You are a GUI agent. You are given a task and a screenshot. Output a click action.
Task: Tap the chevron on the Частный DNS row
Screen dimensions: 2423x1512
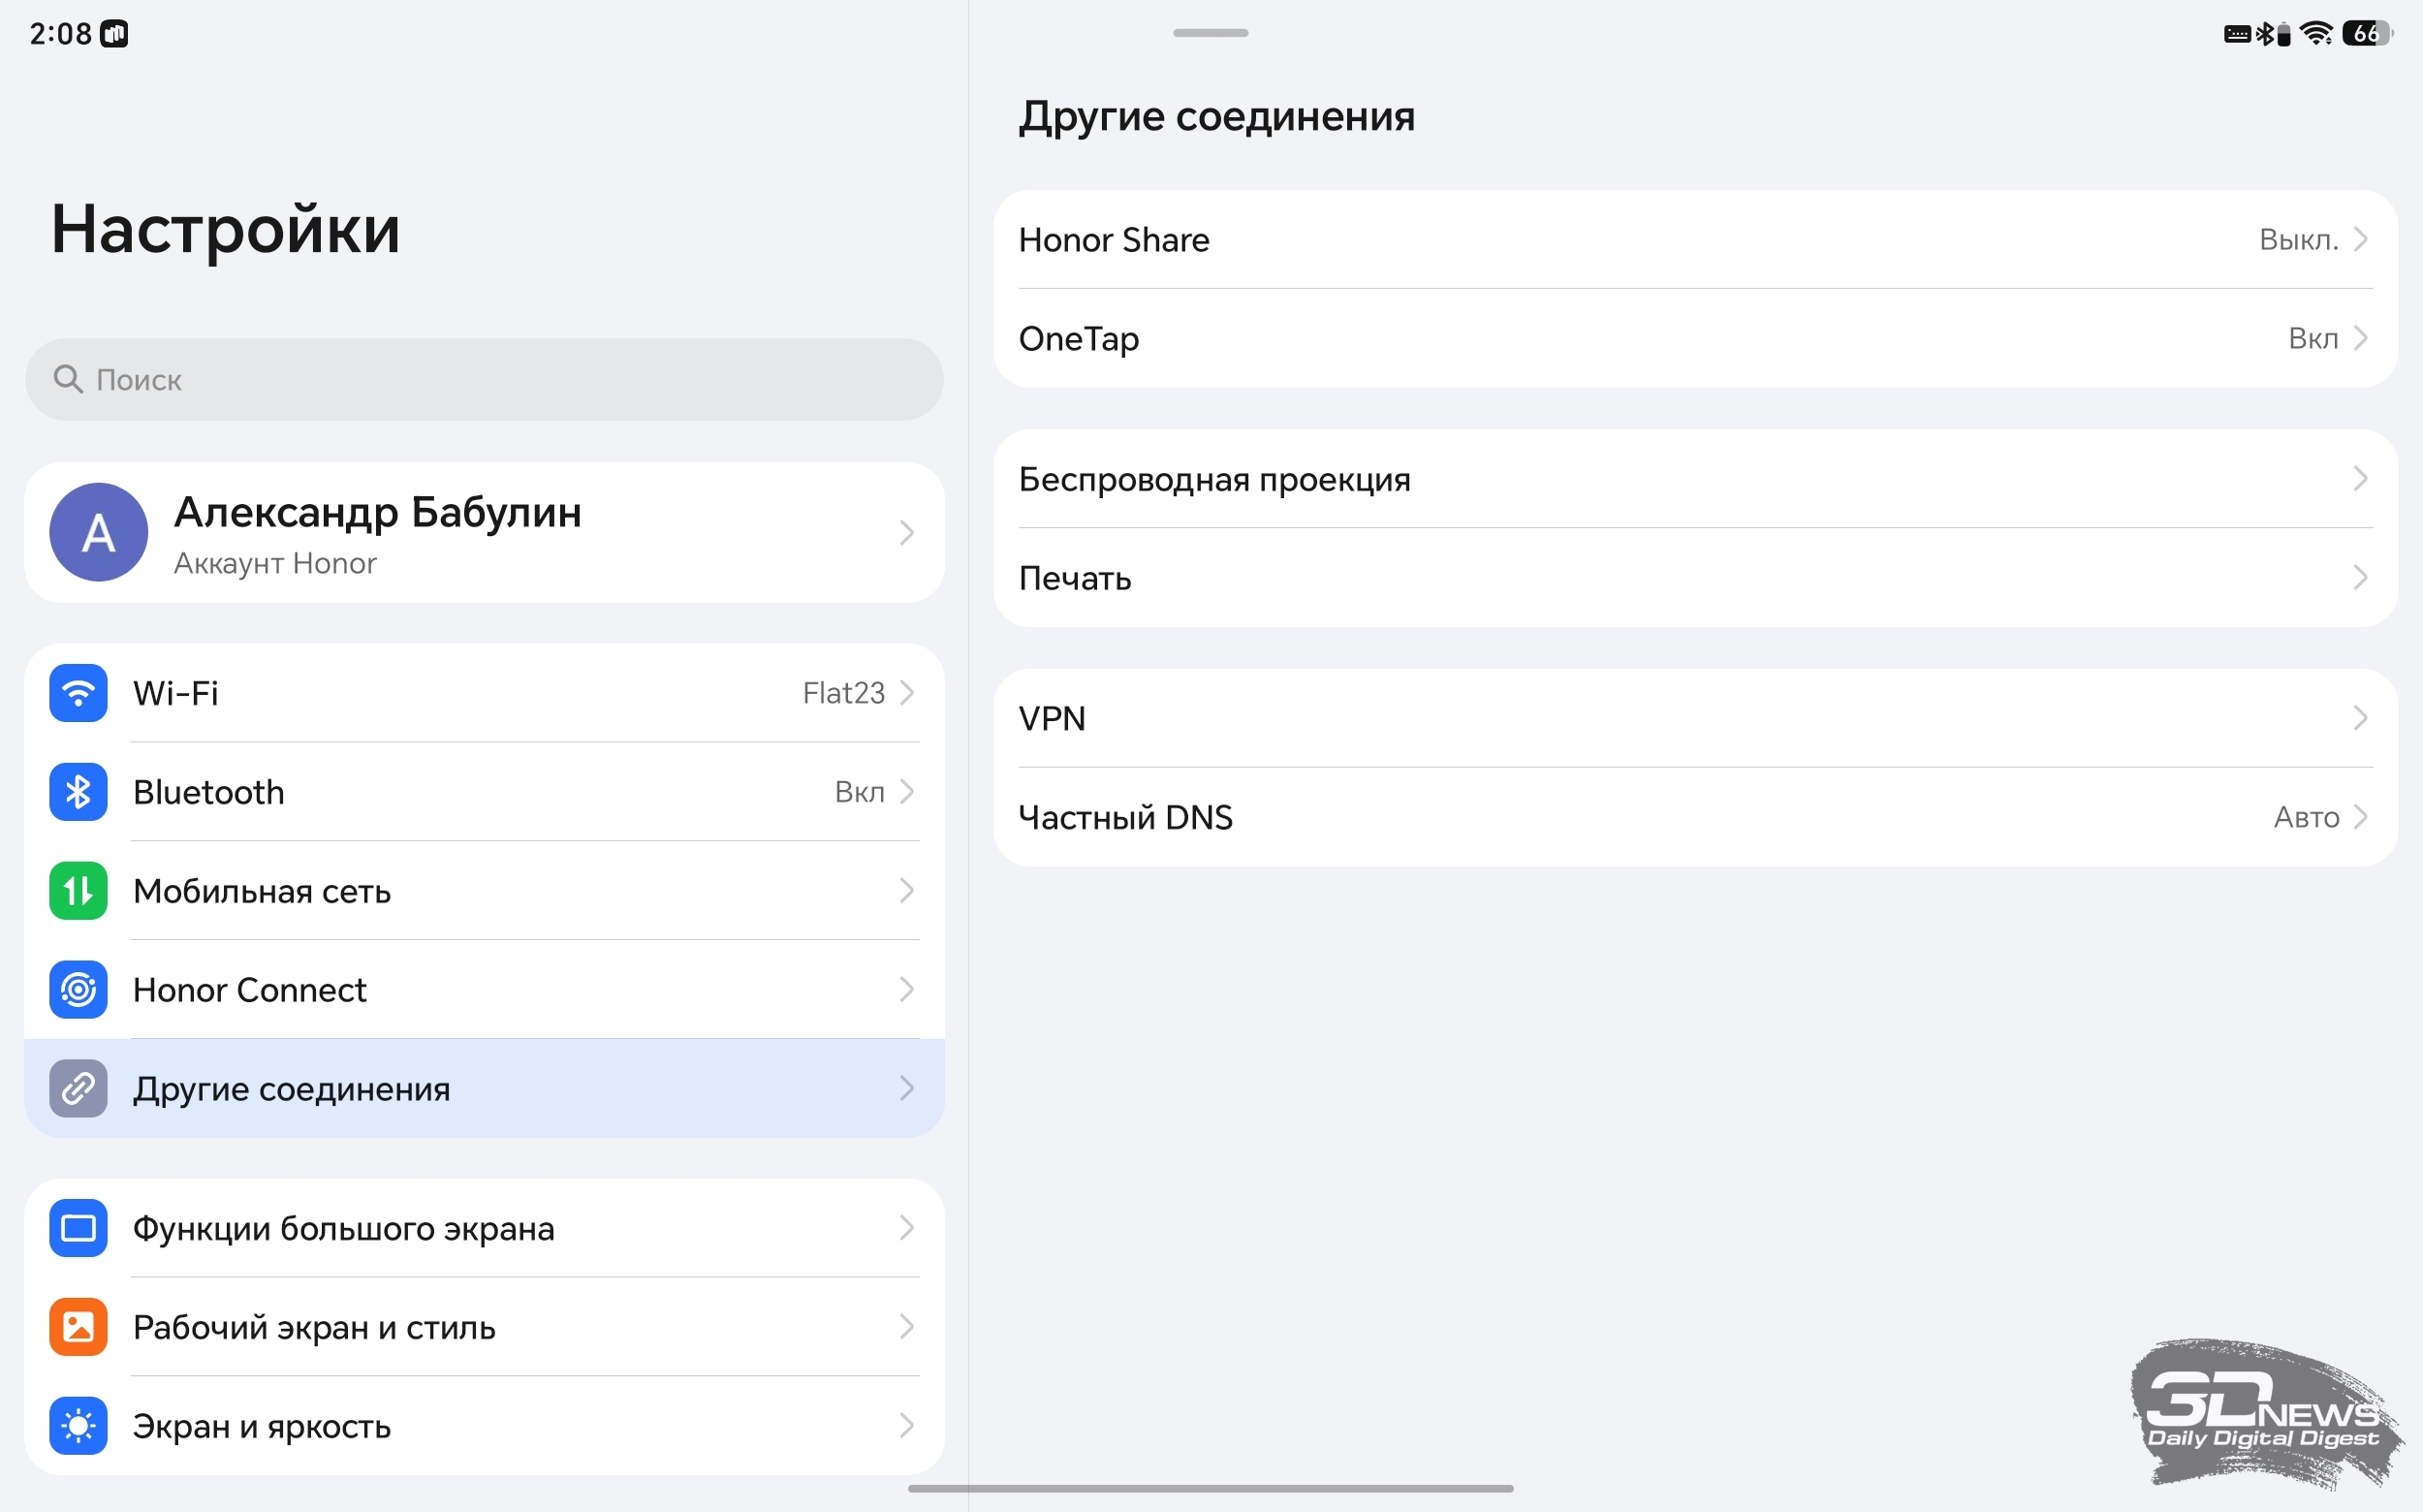pyautogui.click(x=2360, y=817)
